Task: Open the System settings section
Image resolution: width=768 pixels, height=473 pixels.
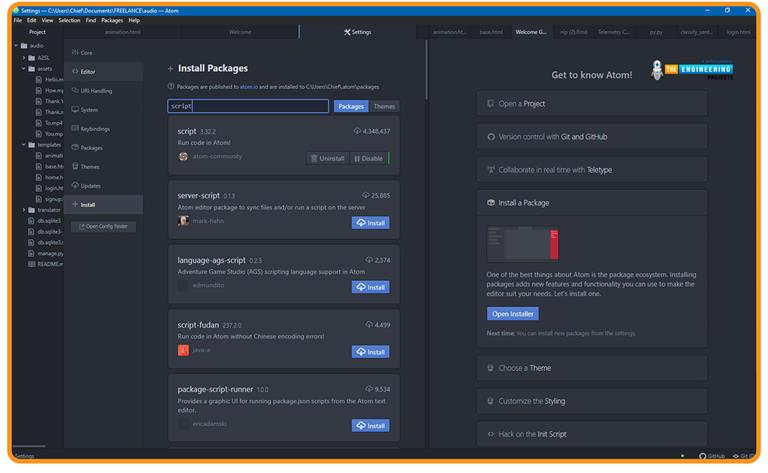Action: coord(89,110)
